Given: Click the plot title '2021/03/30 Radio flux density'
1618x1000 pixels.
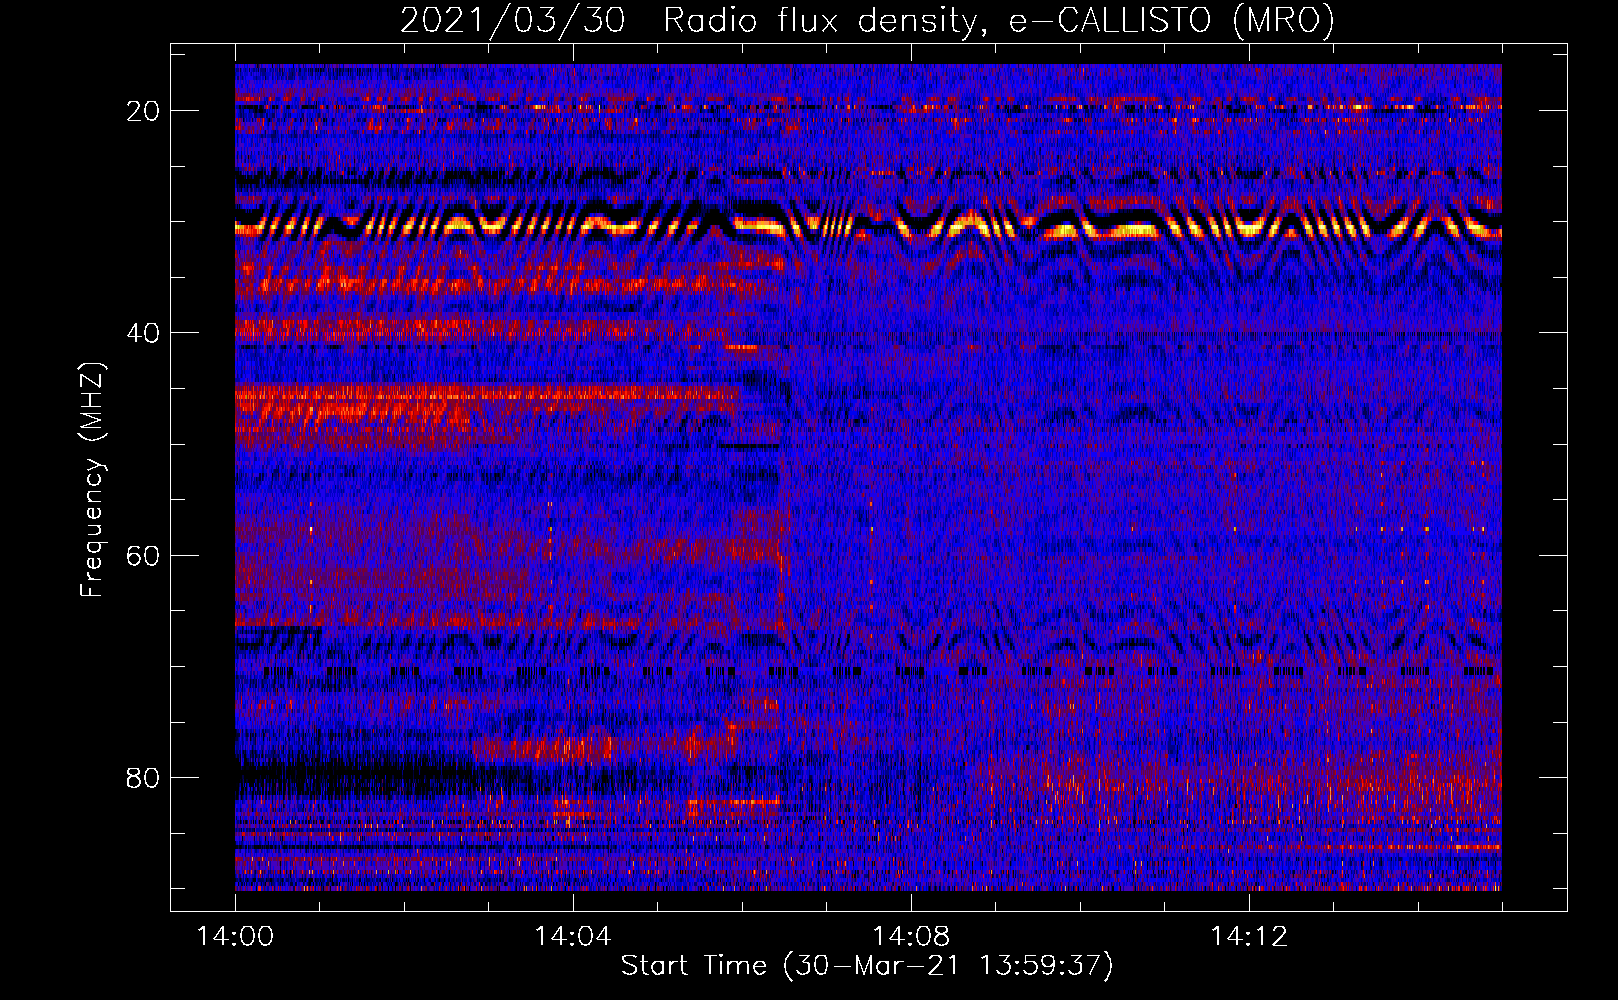Looking at the screenshot, I should click(x=868, y=20).
